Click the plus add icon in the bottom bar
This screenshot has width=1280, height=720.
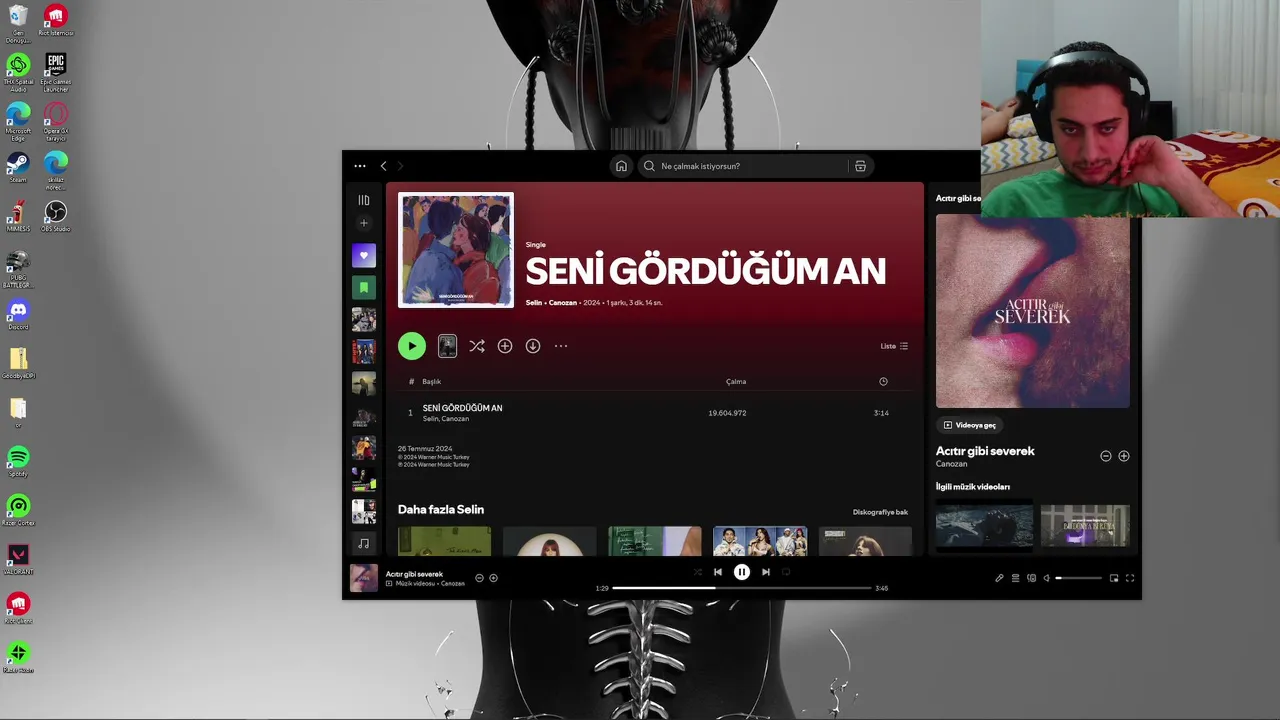click(x=493, y=578)
